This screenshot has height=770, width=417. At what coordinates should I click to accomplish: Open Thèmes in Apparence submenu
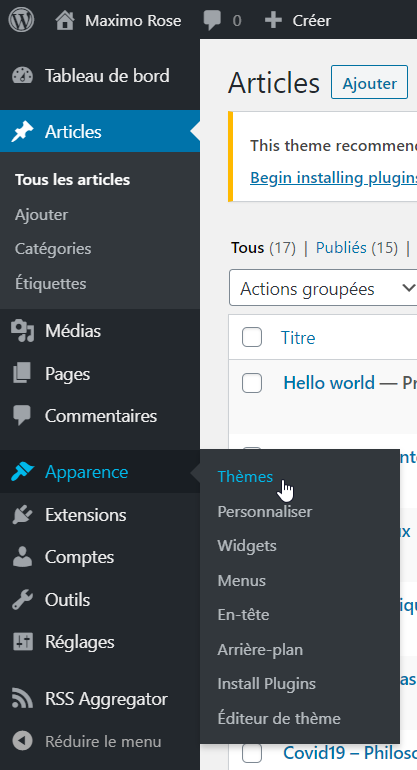pyautogui.click(x=245, y=477)
